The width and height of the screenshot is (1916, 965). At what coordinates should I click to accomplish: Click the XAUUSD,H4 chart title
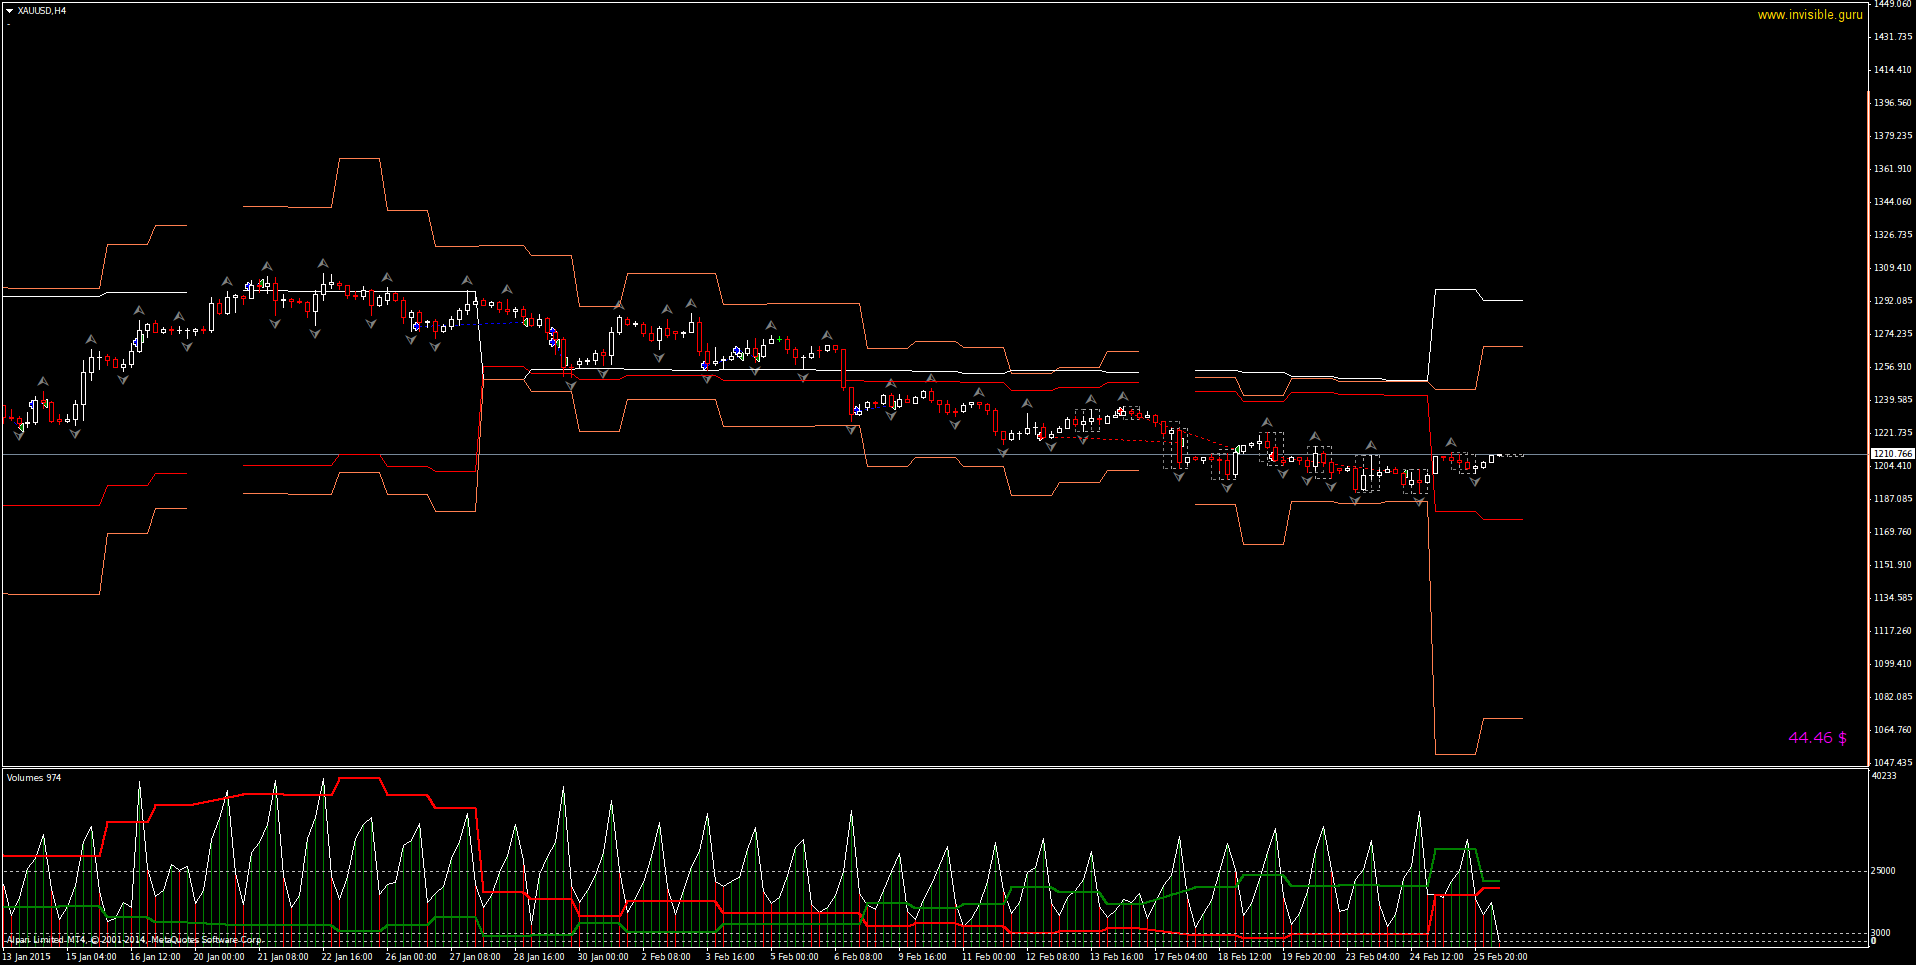[42, 11]
